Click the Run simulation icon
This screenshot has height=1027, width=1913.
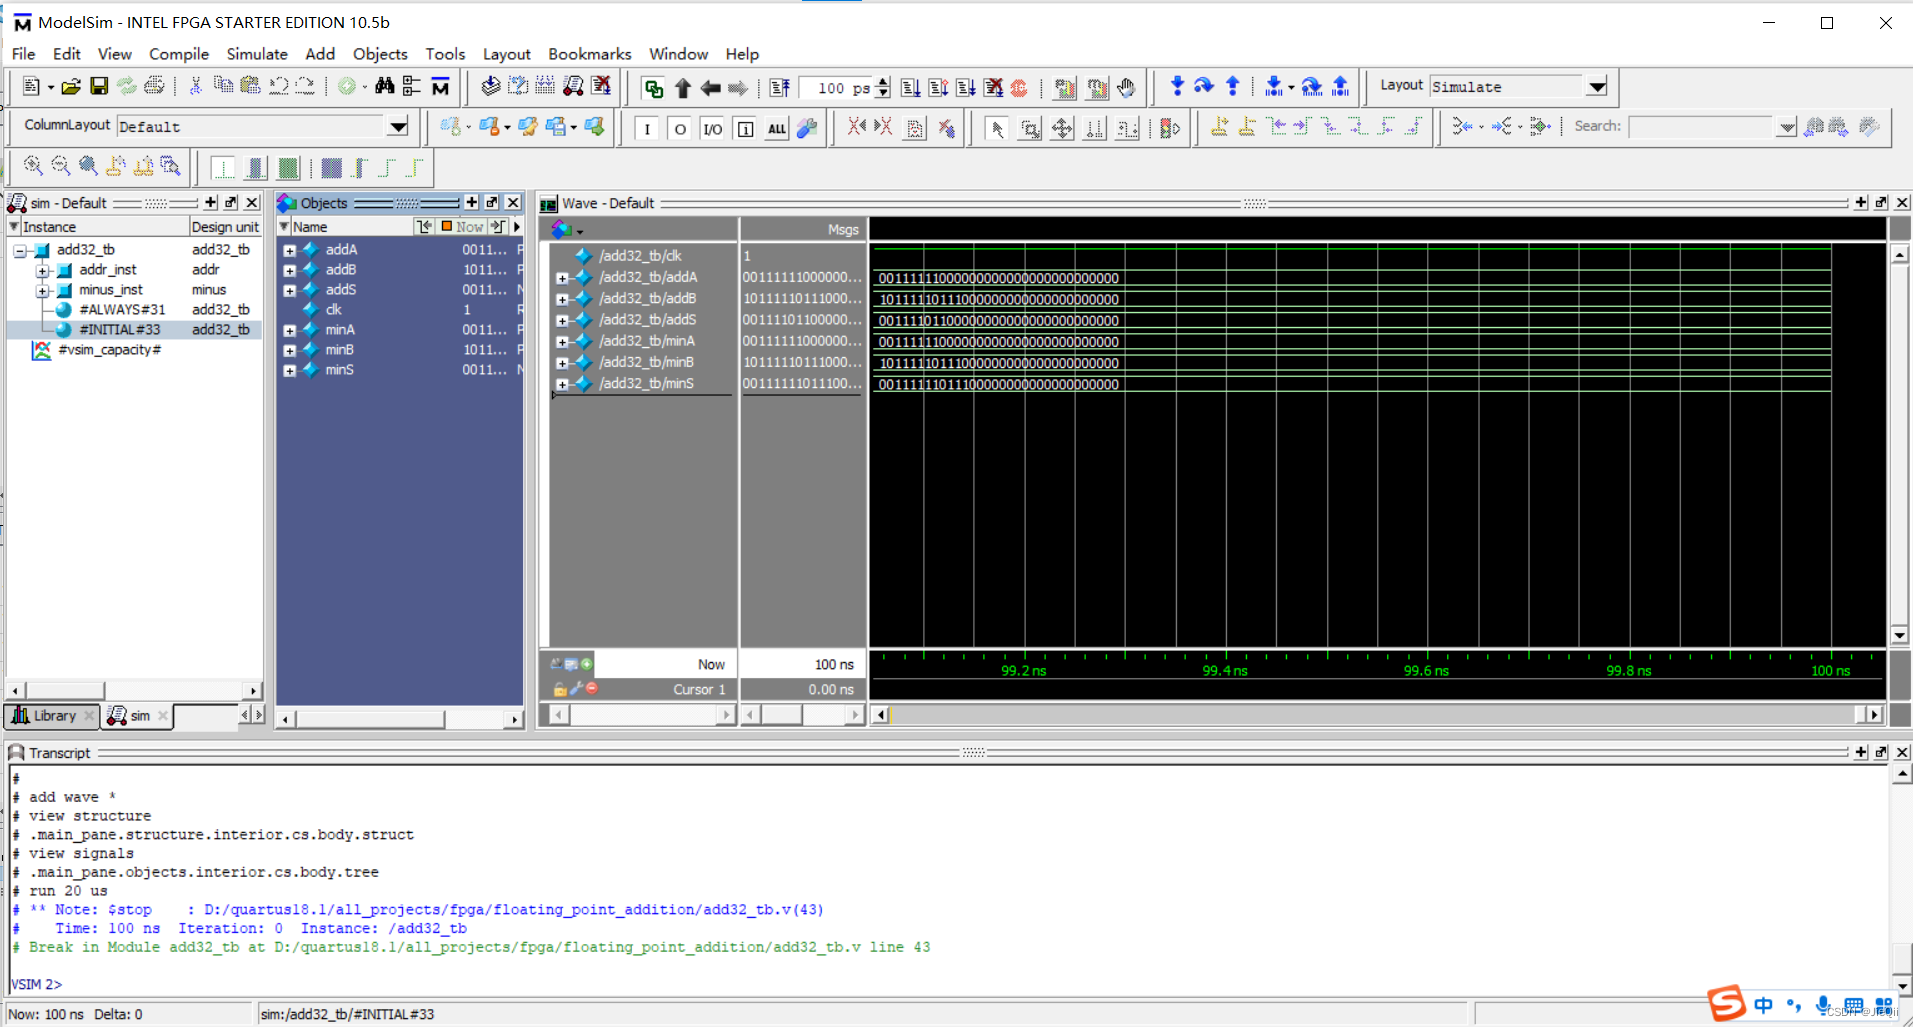point(911,88)
